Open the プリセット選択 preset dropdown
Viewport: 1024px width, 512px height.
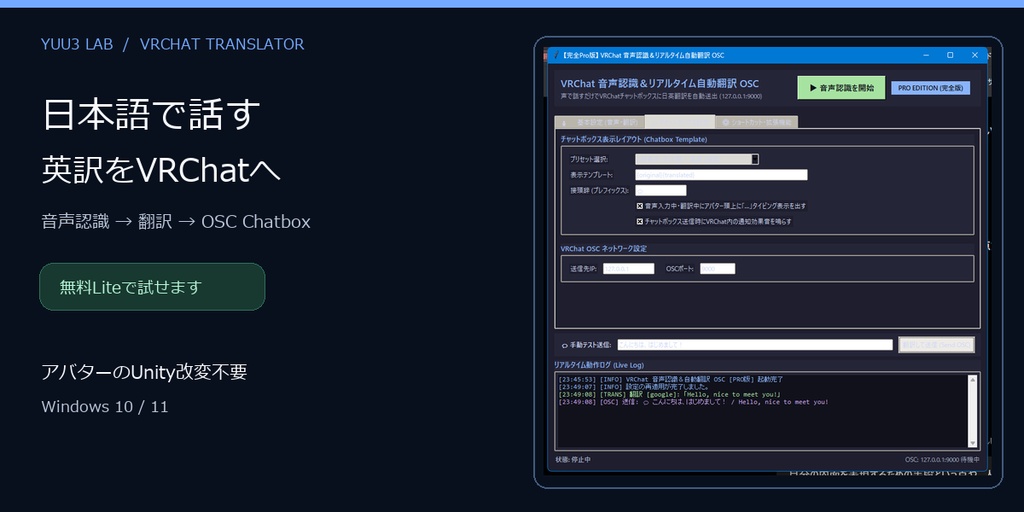(697, 159)
